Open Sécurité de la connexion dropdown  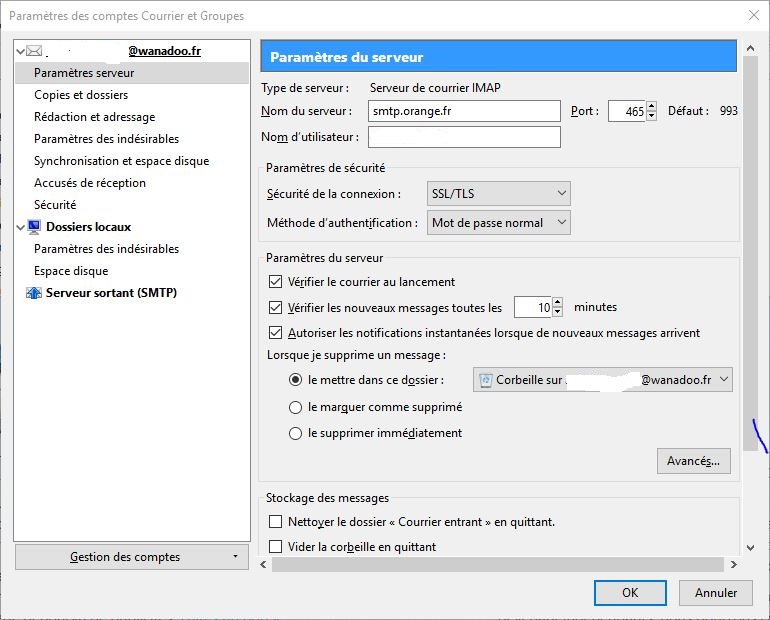[x=498, y=194]
